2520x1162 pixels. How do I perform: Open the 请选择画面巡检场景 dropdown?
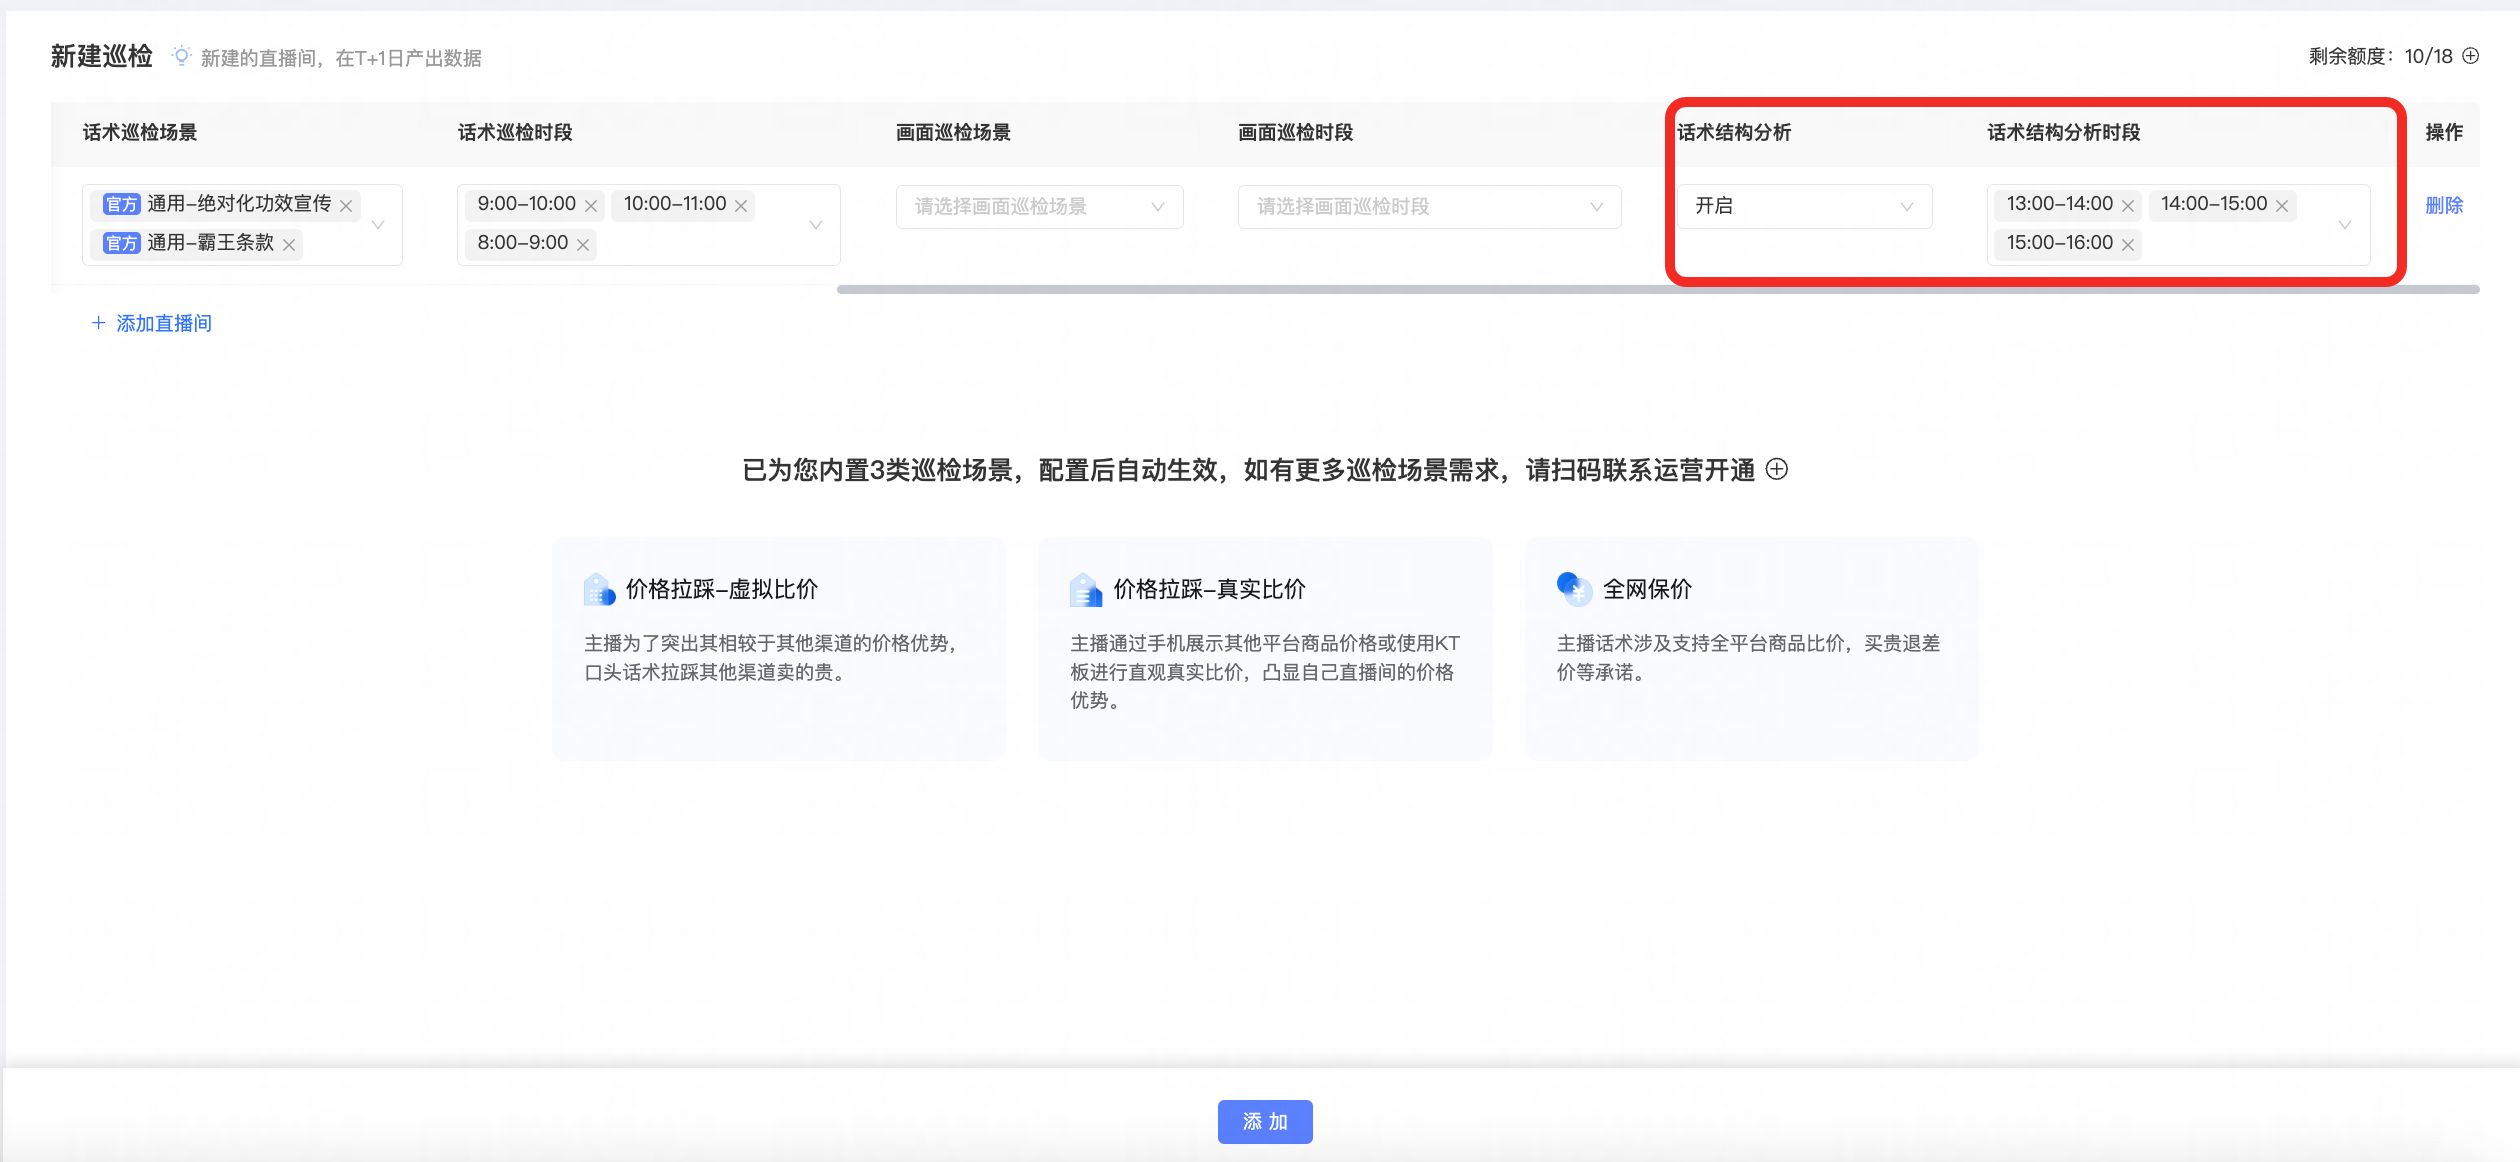[x=1039, y=207]
